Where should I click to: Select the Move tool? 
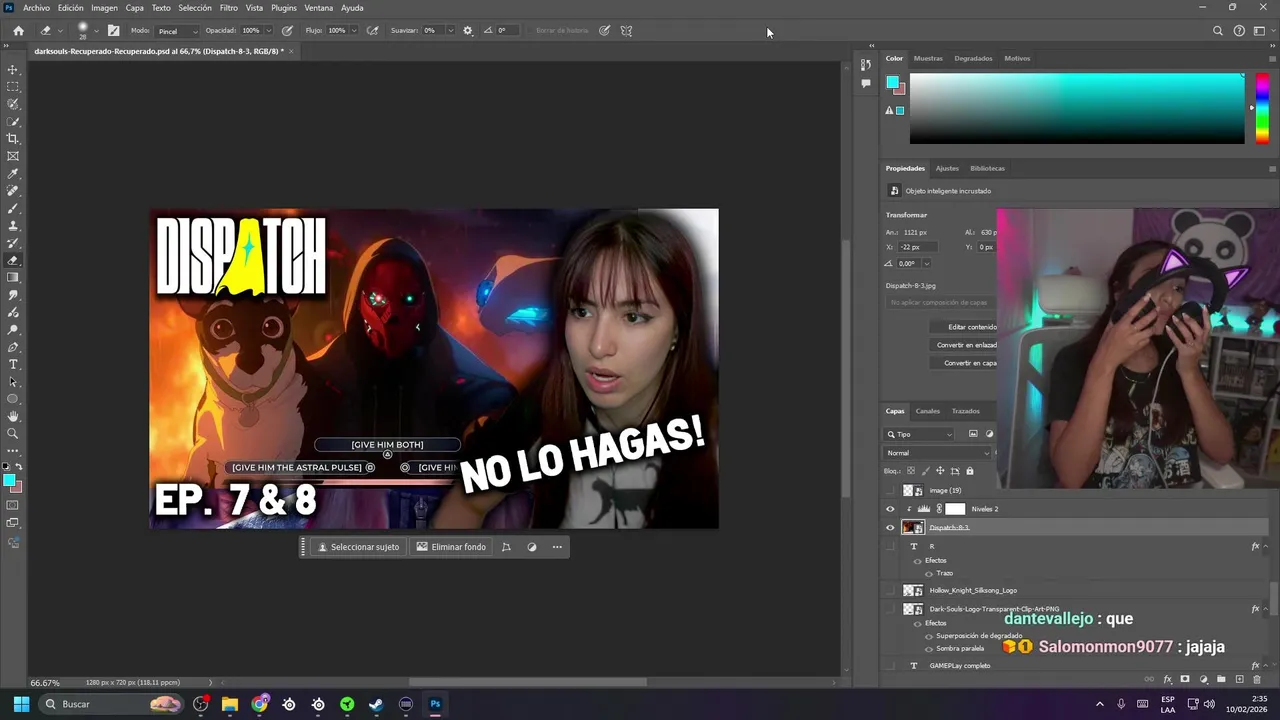pos(13,69)
